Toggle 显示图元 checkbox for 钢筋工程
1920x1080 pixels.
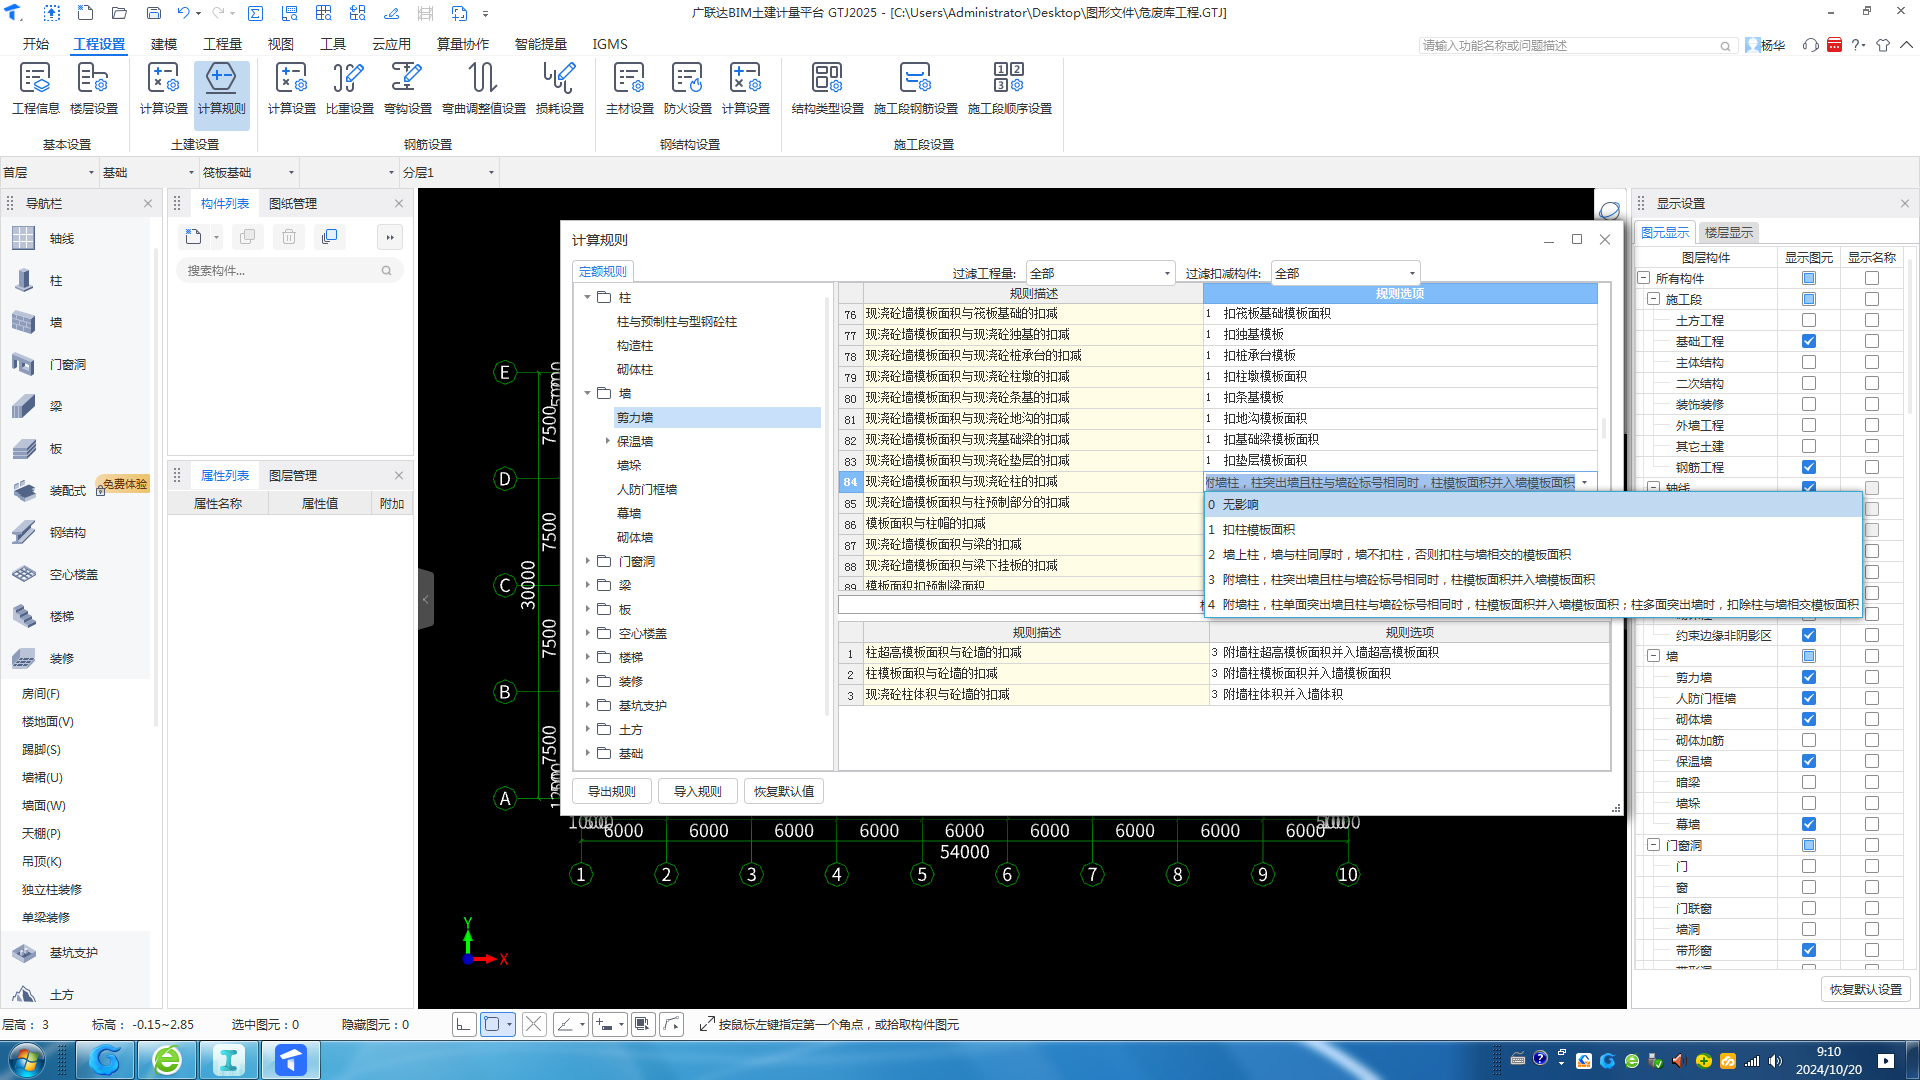click(x=1808, y=467)
